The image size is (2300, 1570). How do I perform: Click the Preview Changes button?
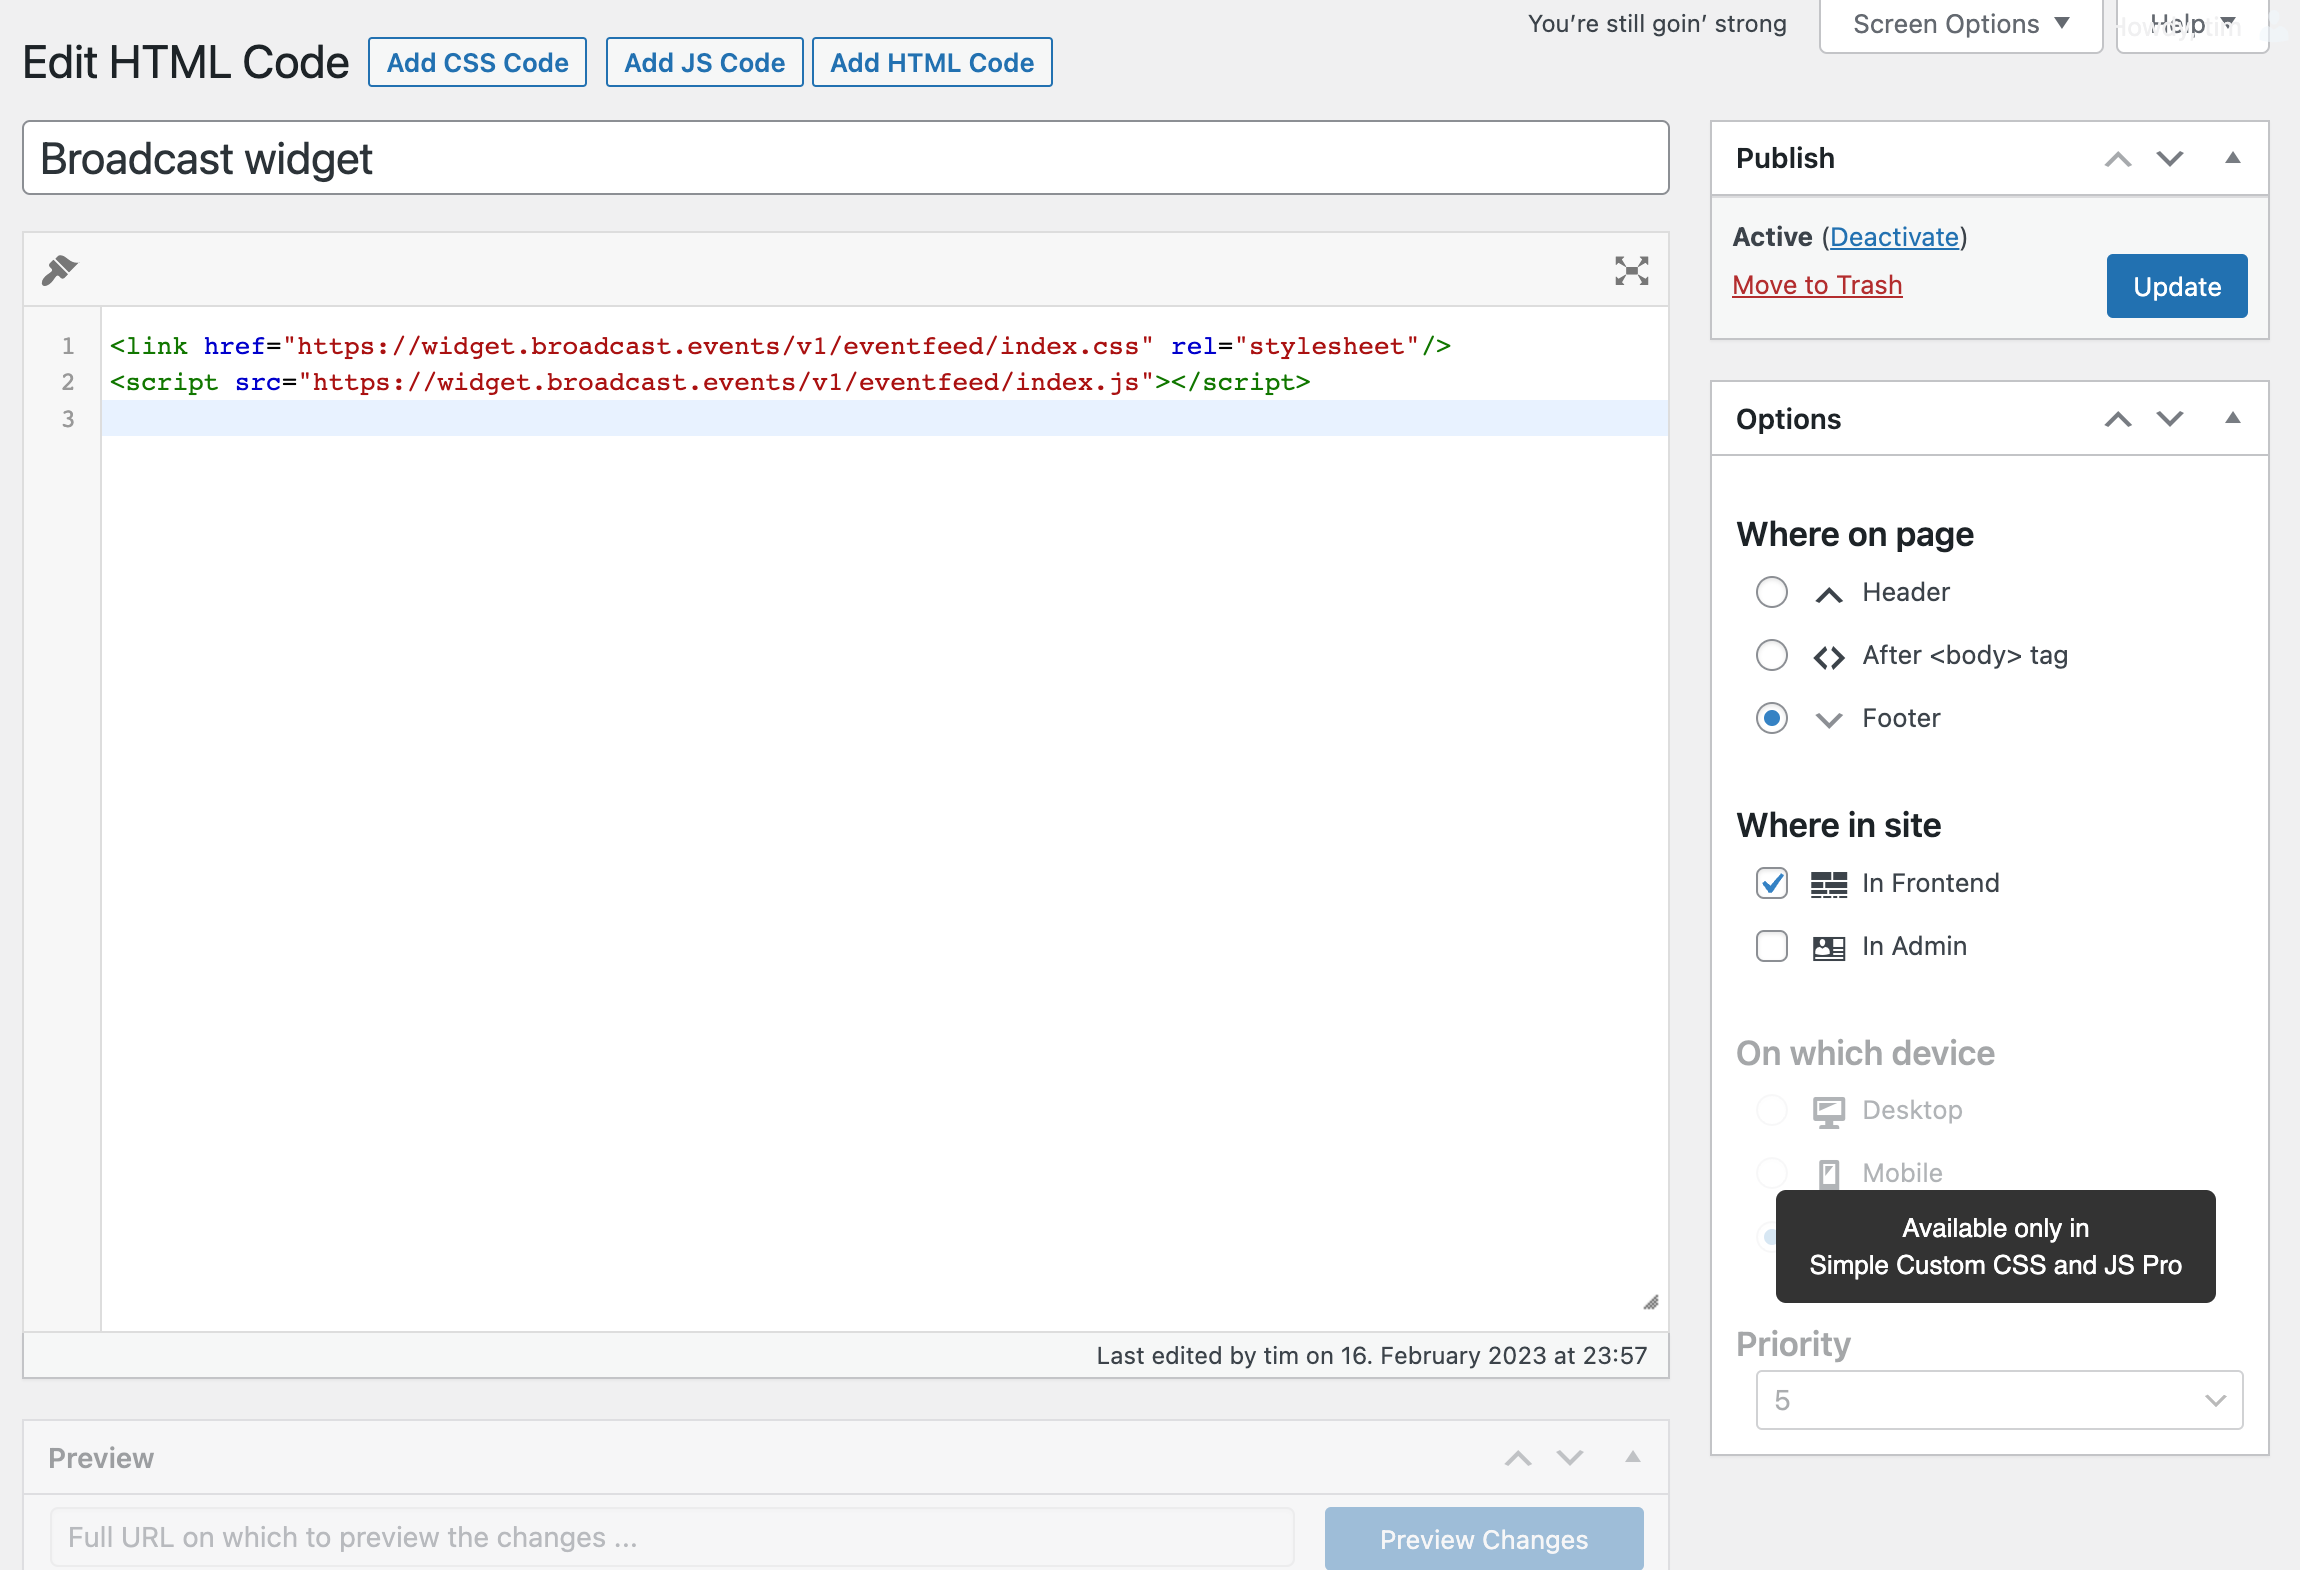(1483, 1539)
